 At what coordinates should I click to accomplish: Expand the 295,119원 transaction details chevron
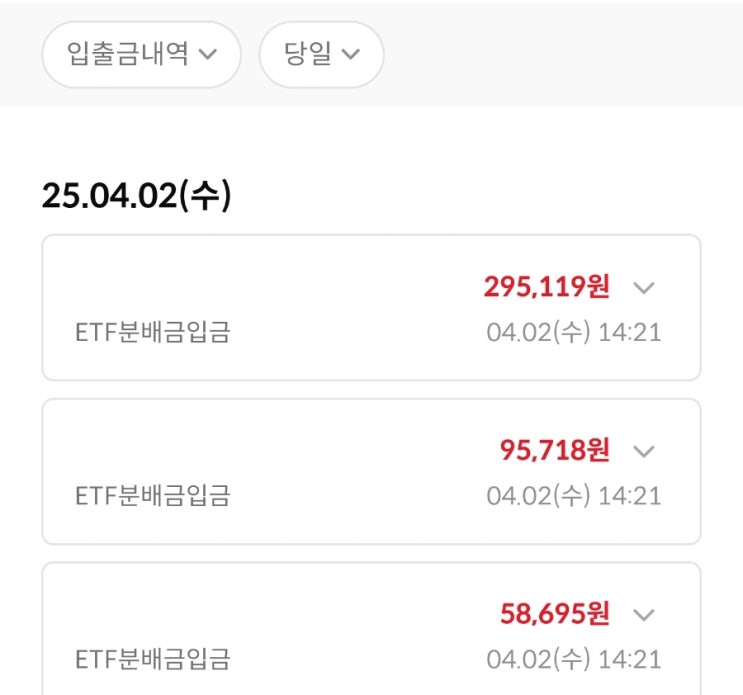click(643, 287)
